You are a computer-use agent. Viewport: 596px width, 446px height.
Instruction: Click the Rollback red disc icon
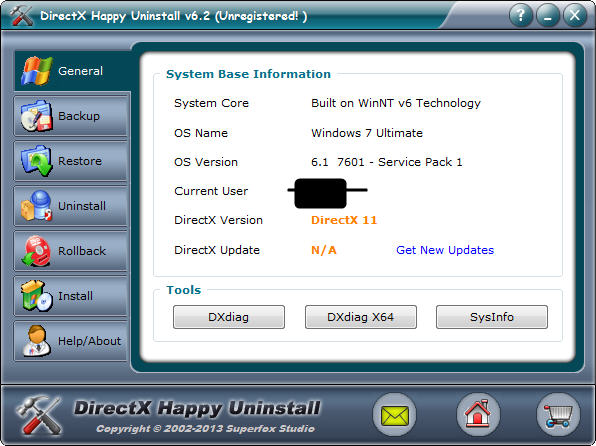(x=36, y=251)
